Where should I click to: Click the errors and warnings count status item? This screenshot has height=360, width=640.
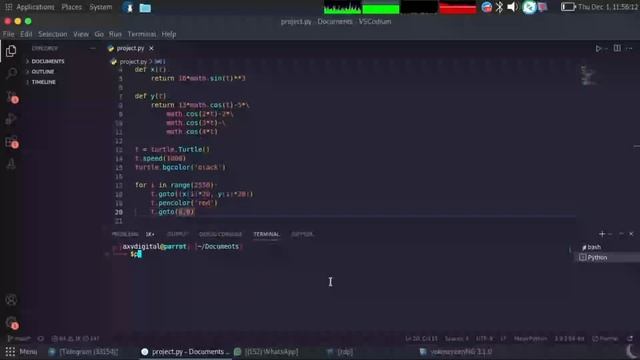(x=75, y=339)
